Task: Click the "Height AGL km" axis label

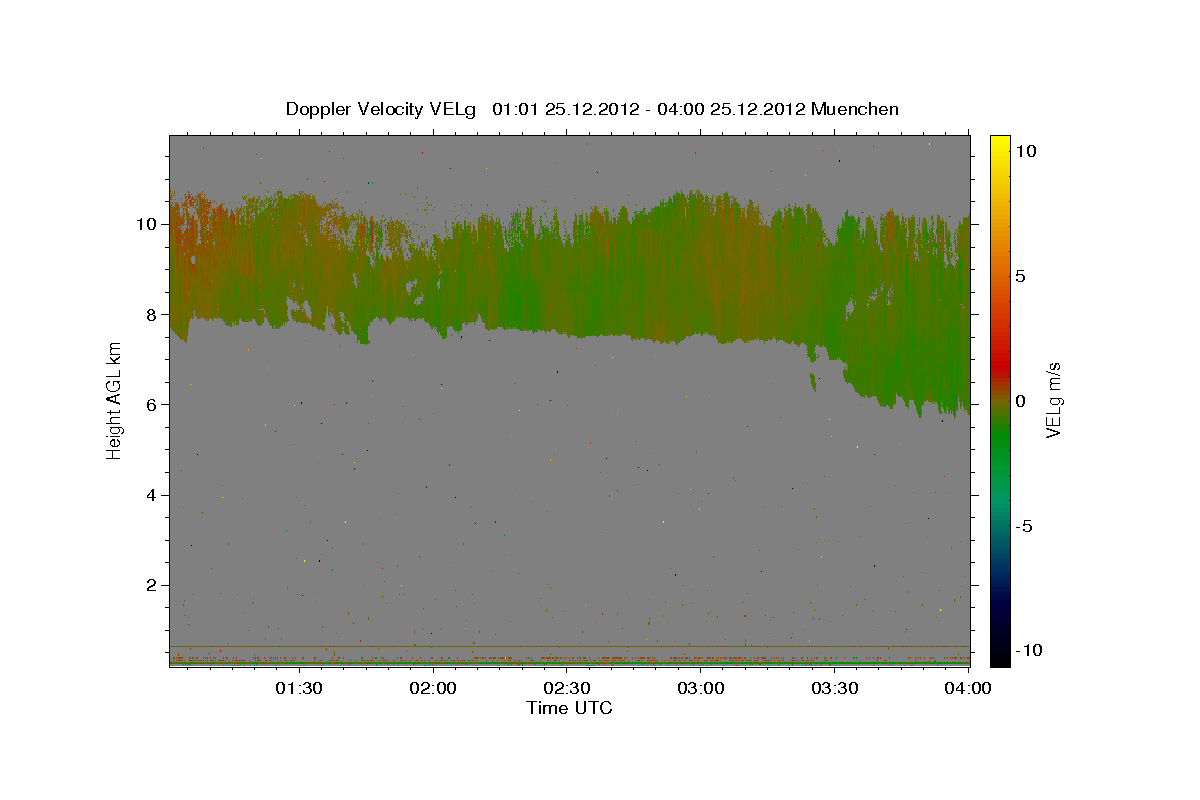Action: click(114, 401)
